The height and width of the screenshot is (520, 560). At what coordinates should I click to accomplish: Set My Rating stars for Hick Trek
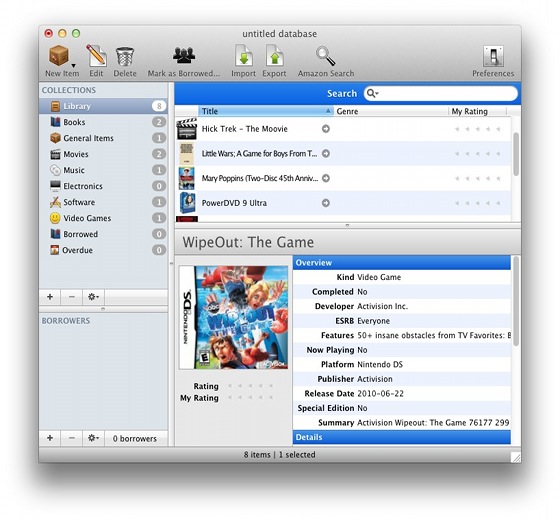tap(478, 129)
